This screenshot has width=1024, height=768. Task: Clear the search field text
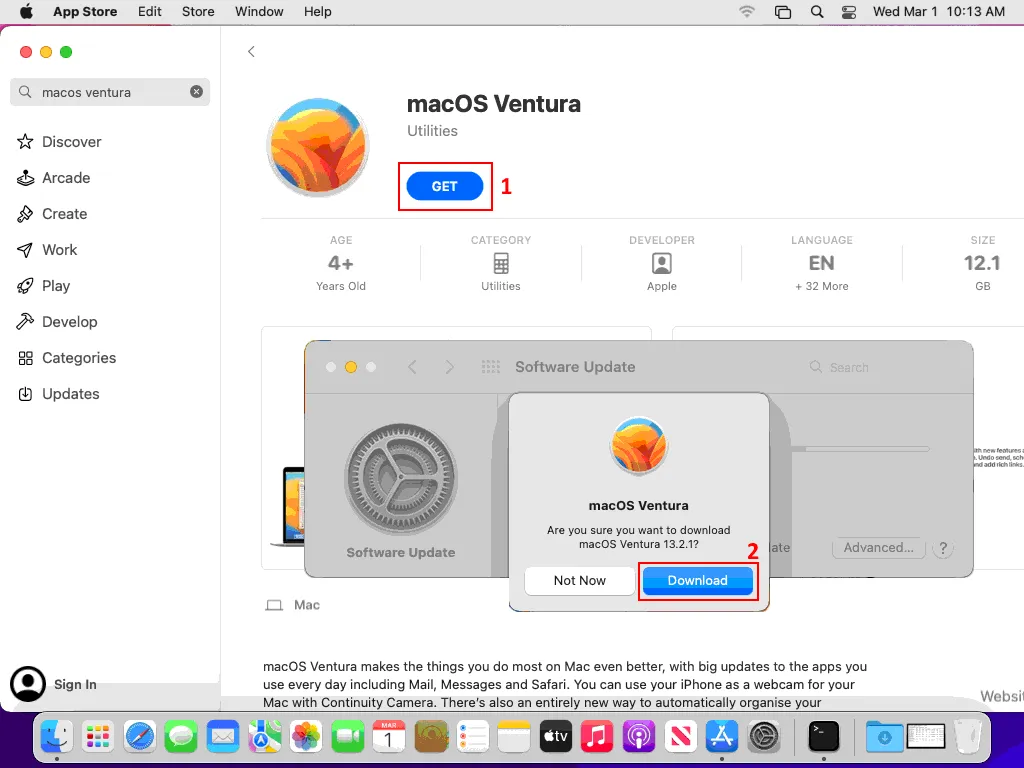tap(196, 92)
